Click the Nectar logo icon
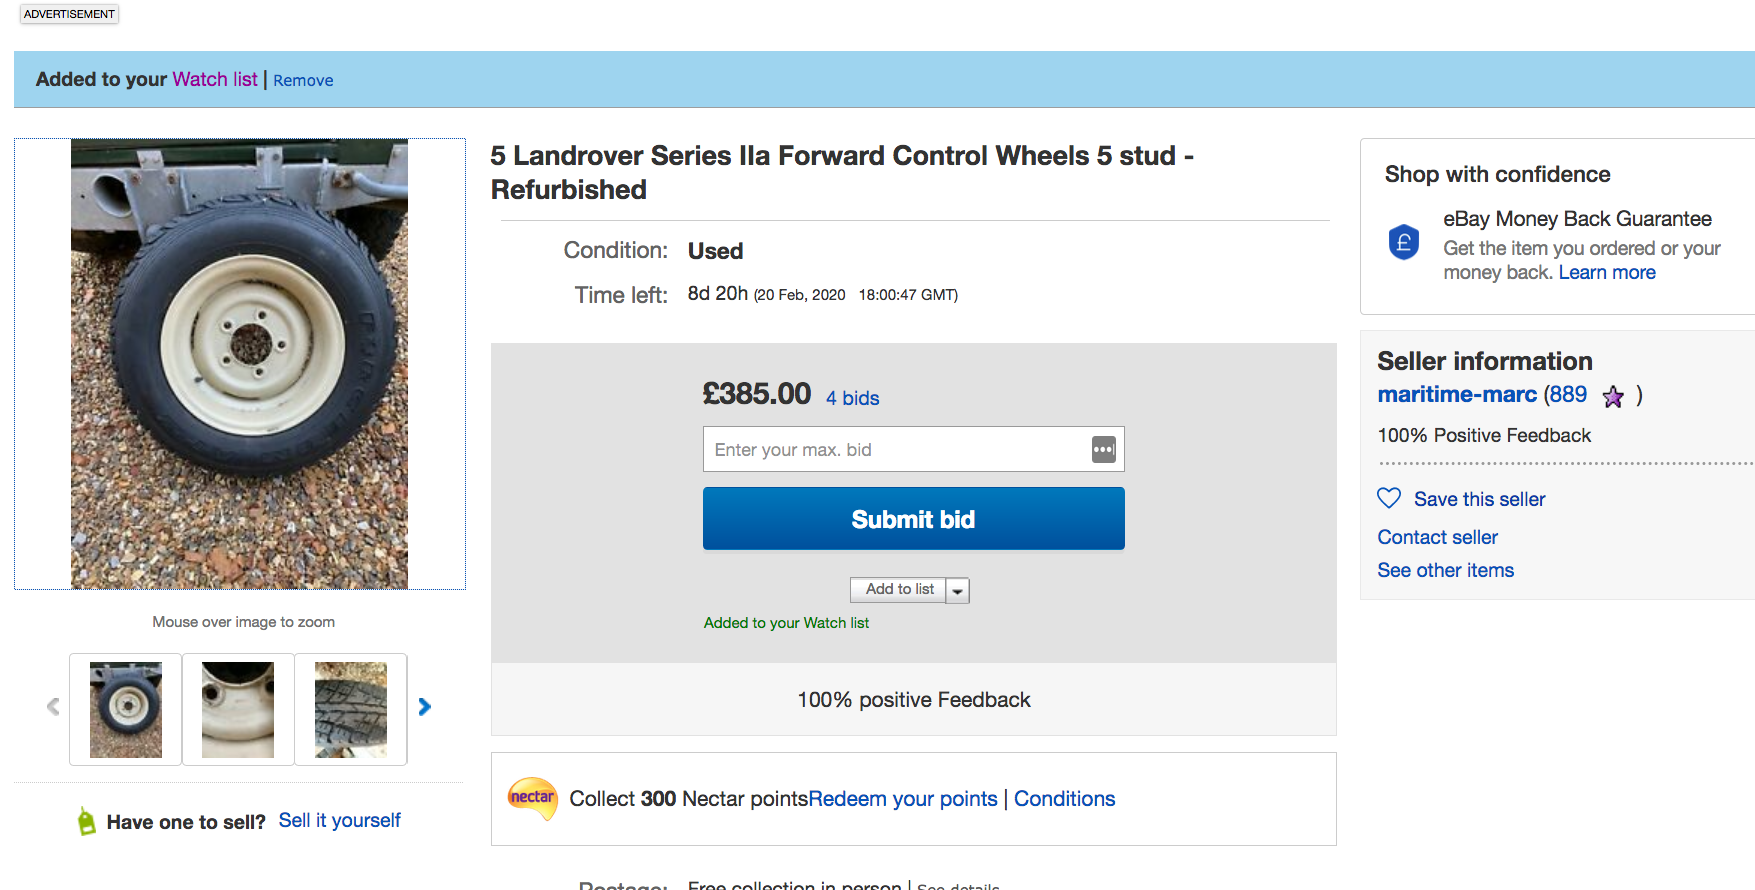The image size is (1755, 890). coord(532,798)
